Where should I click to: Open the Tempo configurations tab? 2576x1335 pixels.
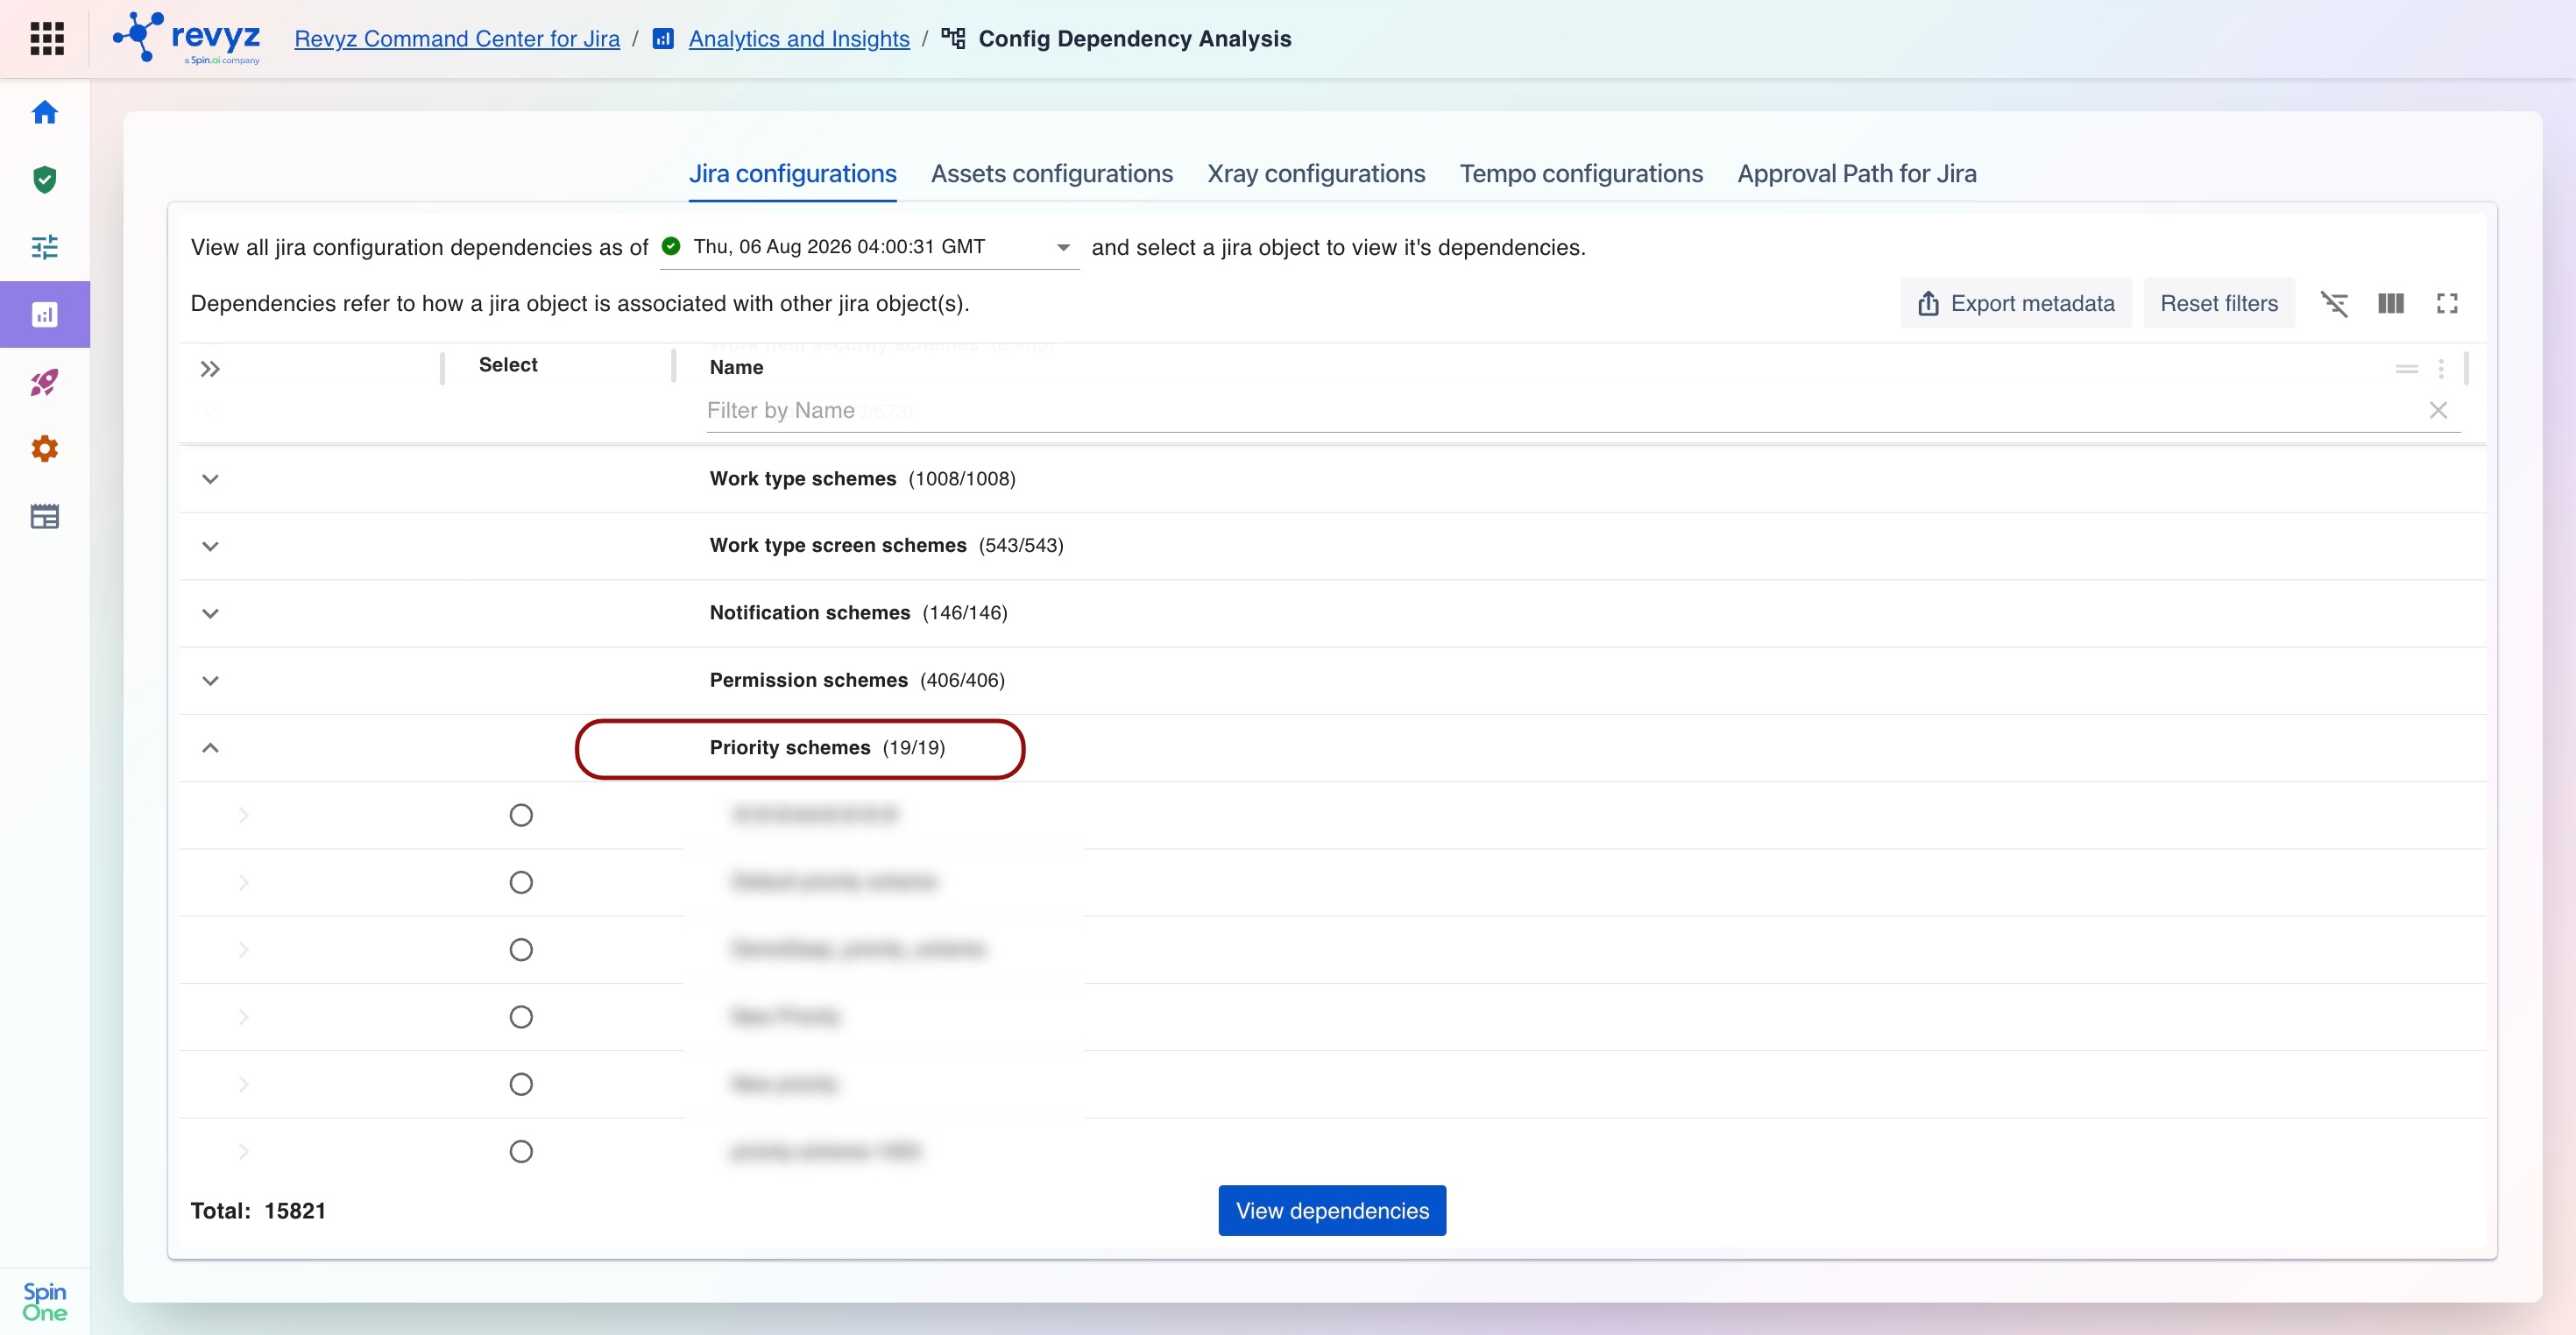(x=1581, y=173)
